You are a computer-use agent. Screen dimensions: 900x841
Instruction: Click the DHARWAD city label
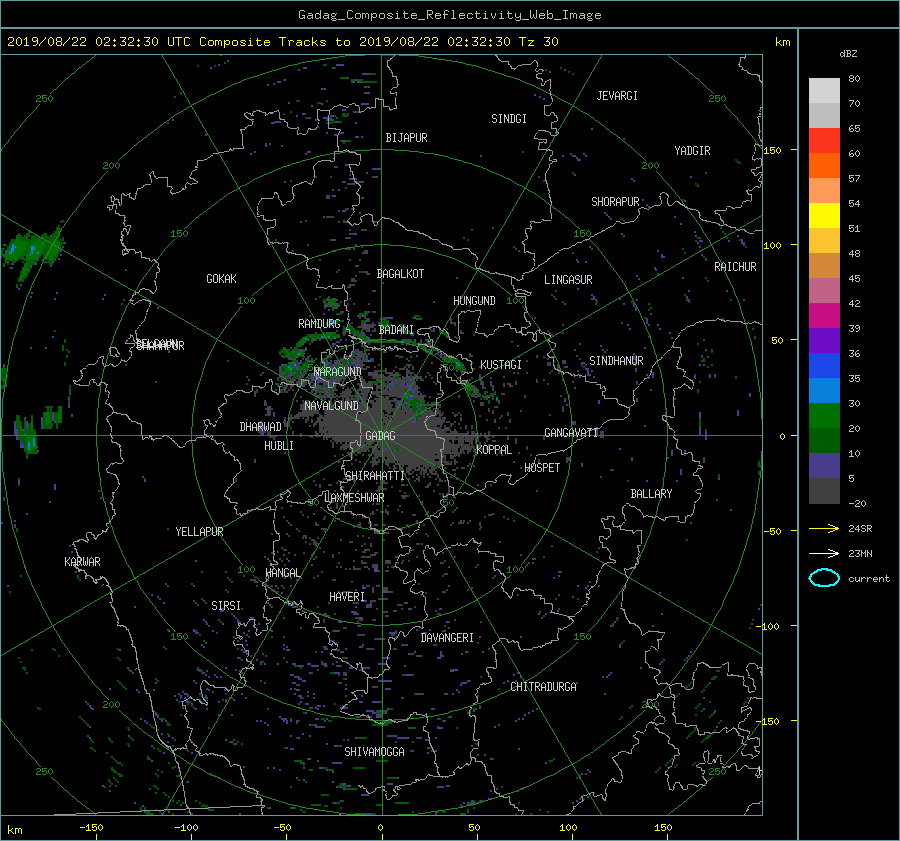[260, 427]
